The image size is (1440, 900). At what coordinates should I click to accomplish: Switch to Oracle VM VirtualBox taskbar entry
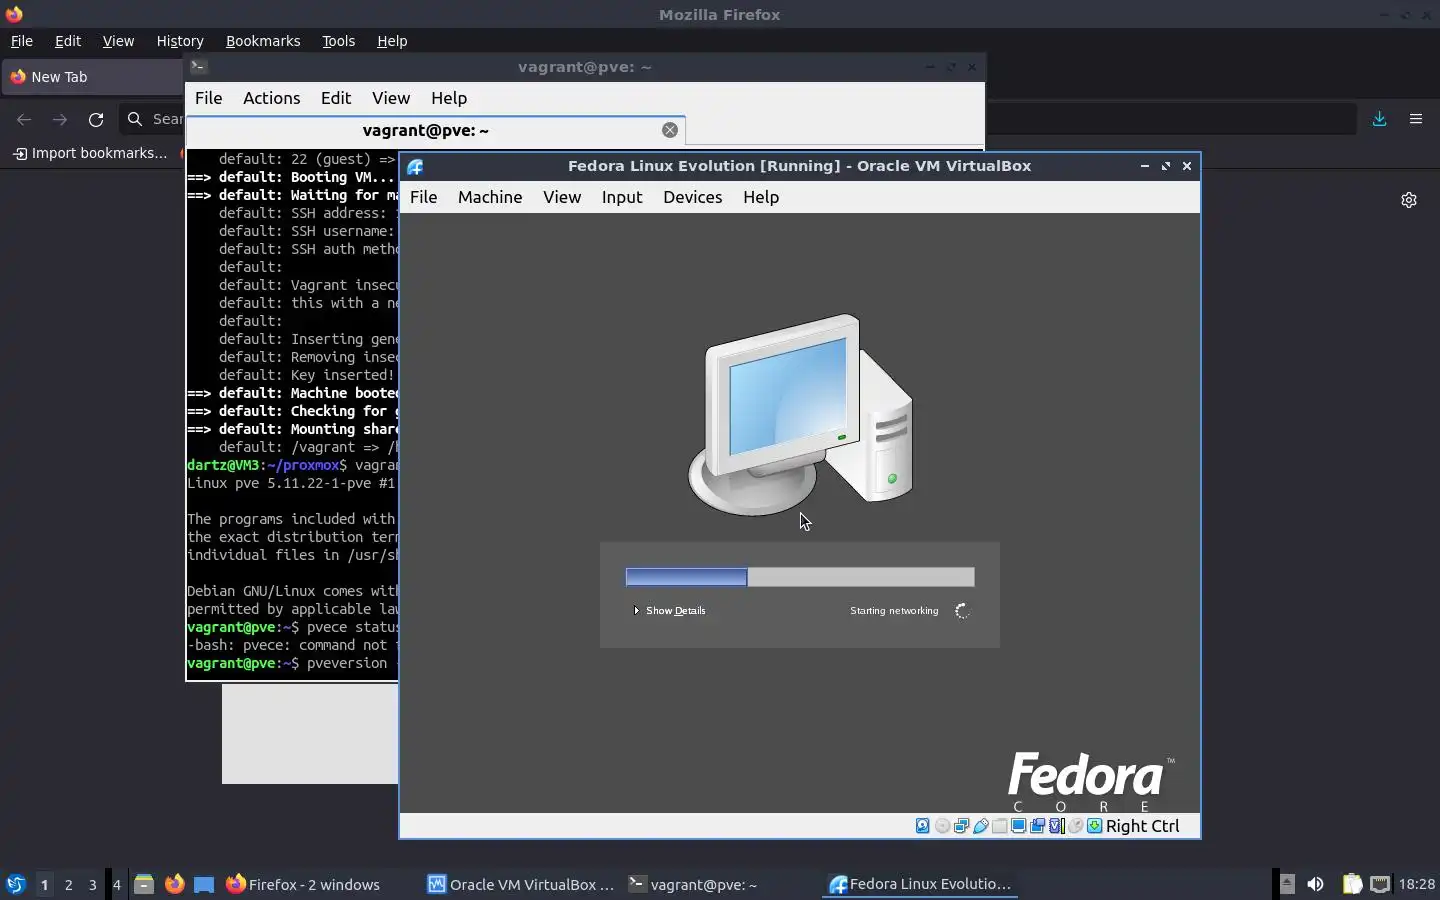(x=521, y=884)
